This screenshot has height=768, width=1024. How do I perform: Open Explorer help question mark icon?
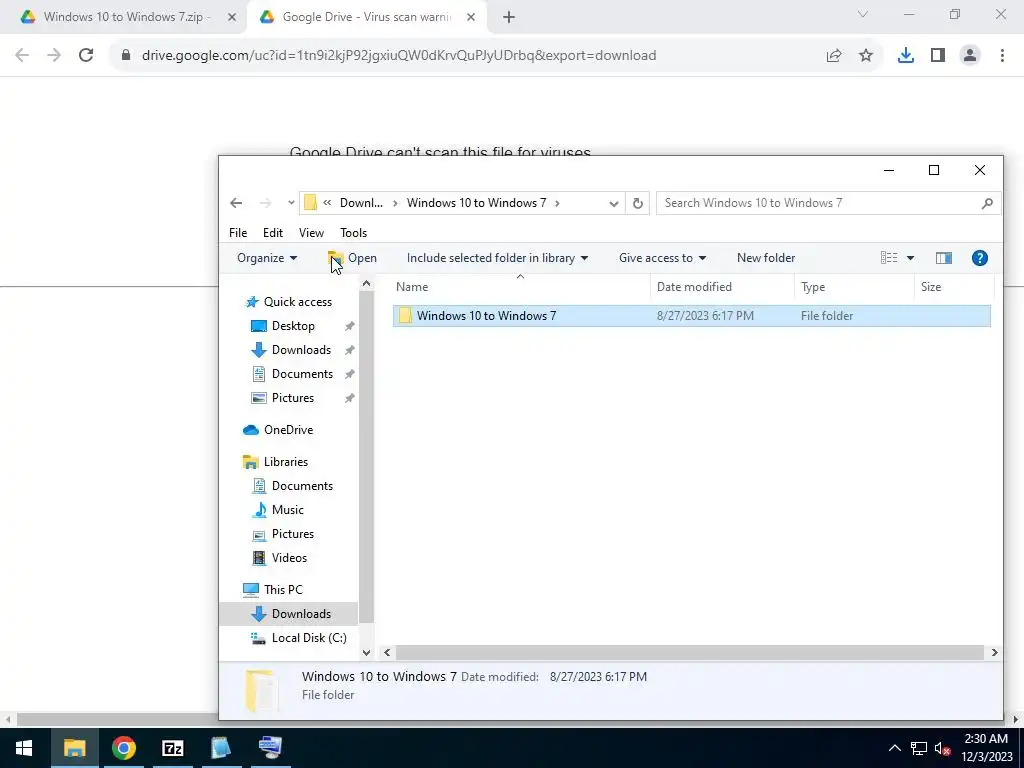click(980, 258)
